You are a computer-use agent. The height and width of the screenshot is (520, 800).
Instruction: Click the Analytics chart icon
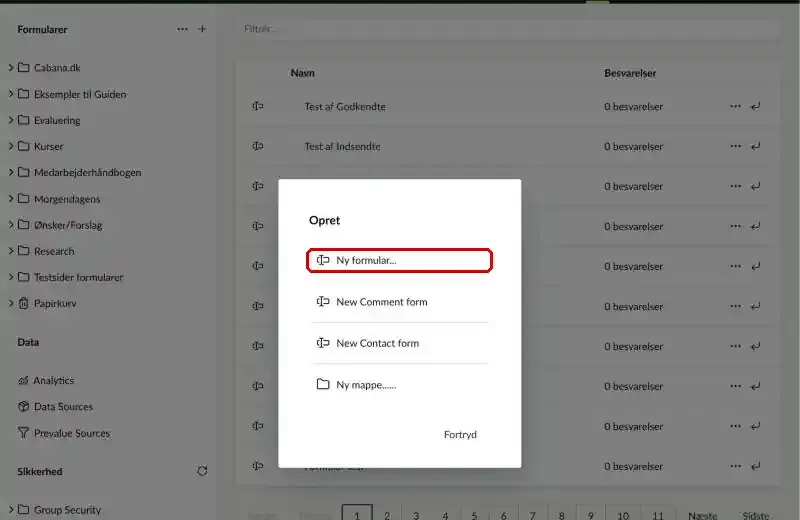coord(23,380)
